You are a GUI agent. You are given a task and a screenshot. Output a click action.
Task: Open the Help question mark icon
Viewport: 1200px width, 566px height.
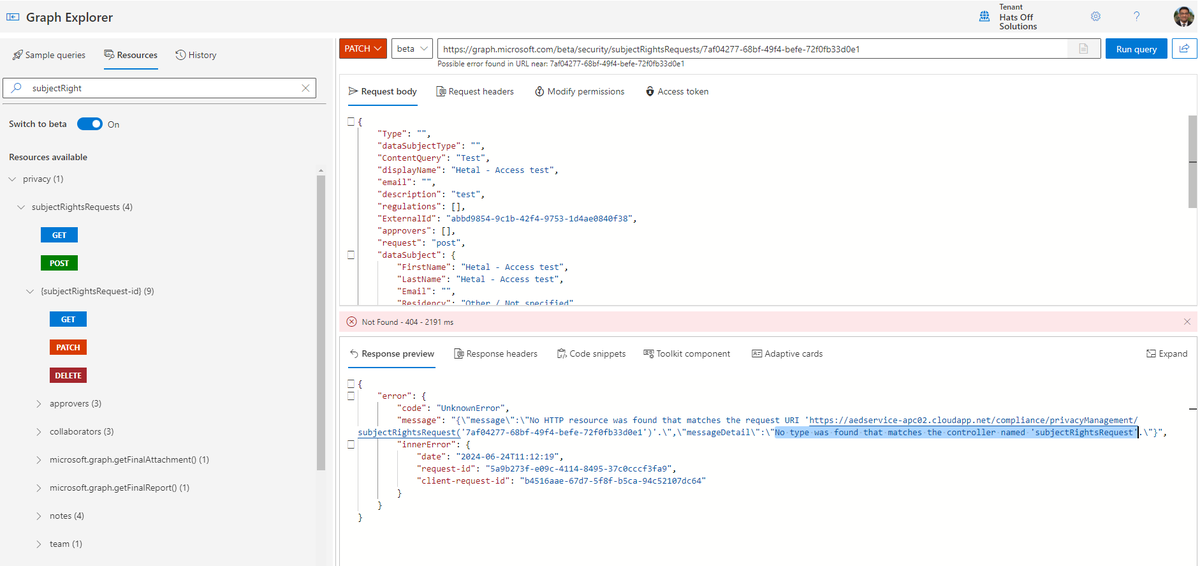1136,17
